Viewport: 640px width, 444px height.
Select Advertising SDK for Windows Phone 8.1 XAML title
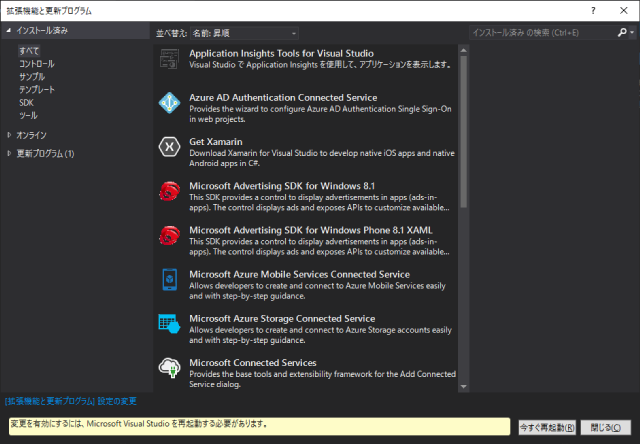(311, 230)
